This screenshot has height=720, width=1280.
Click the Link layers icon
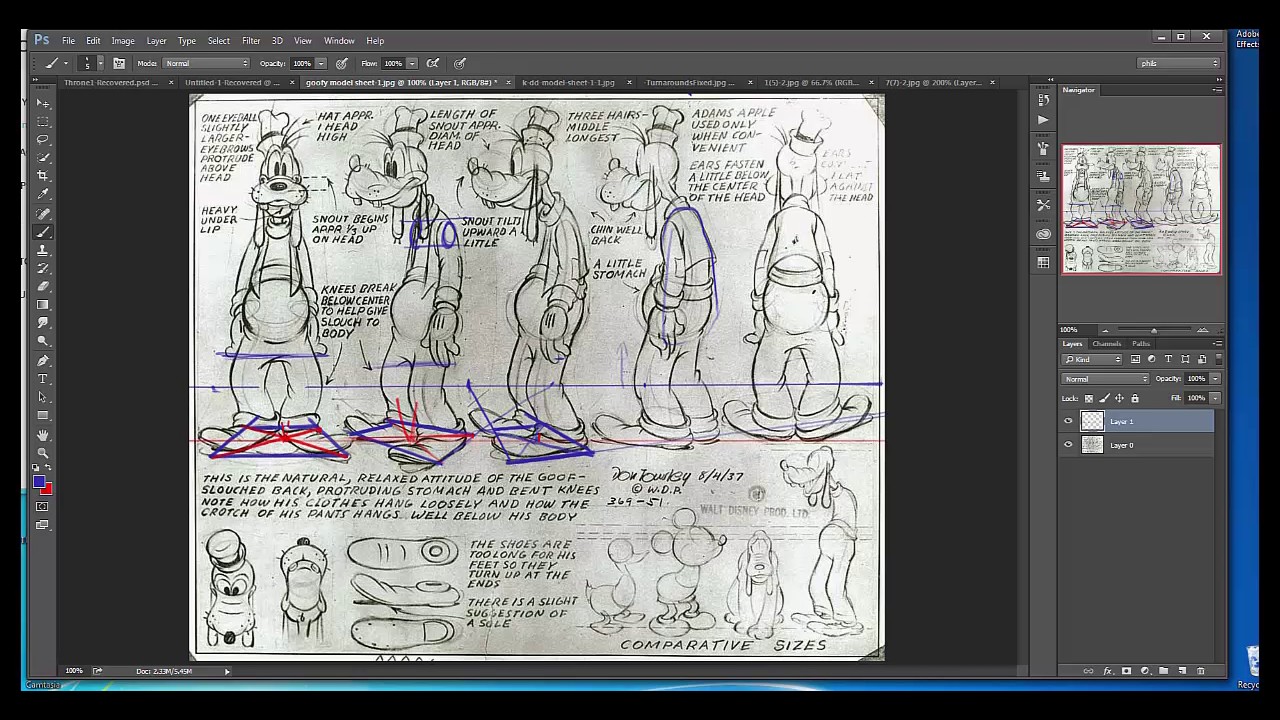tap(1089, 671)
